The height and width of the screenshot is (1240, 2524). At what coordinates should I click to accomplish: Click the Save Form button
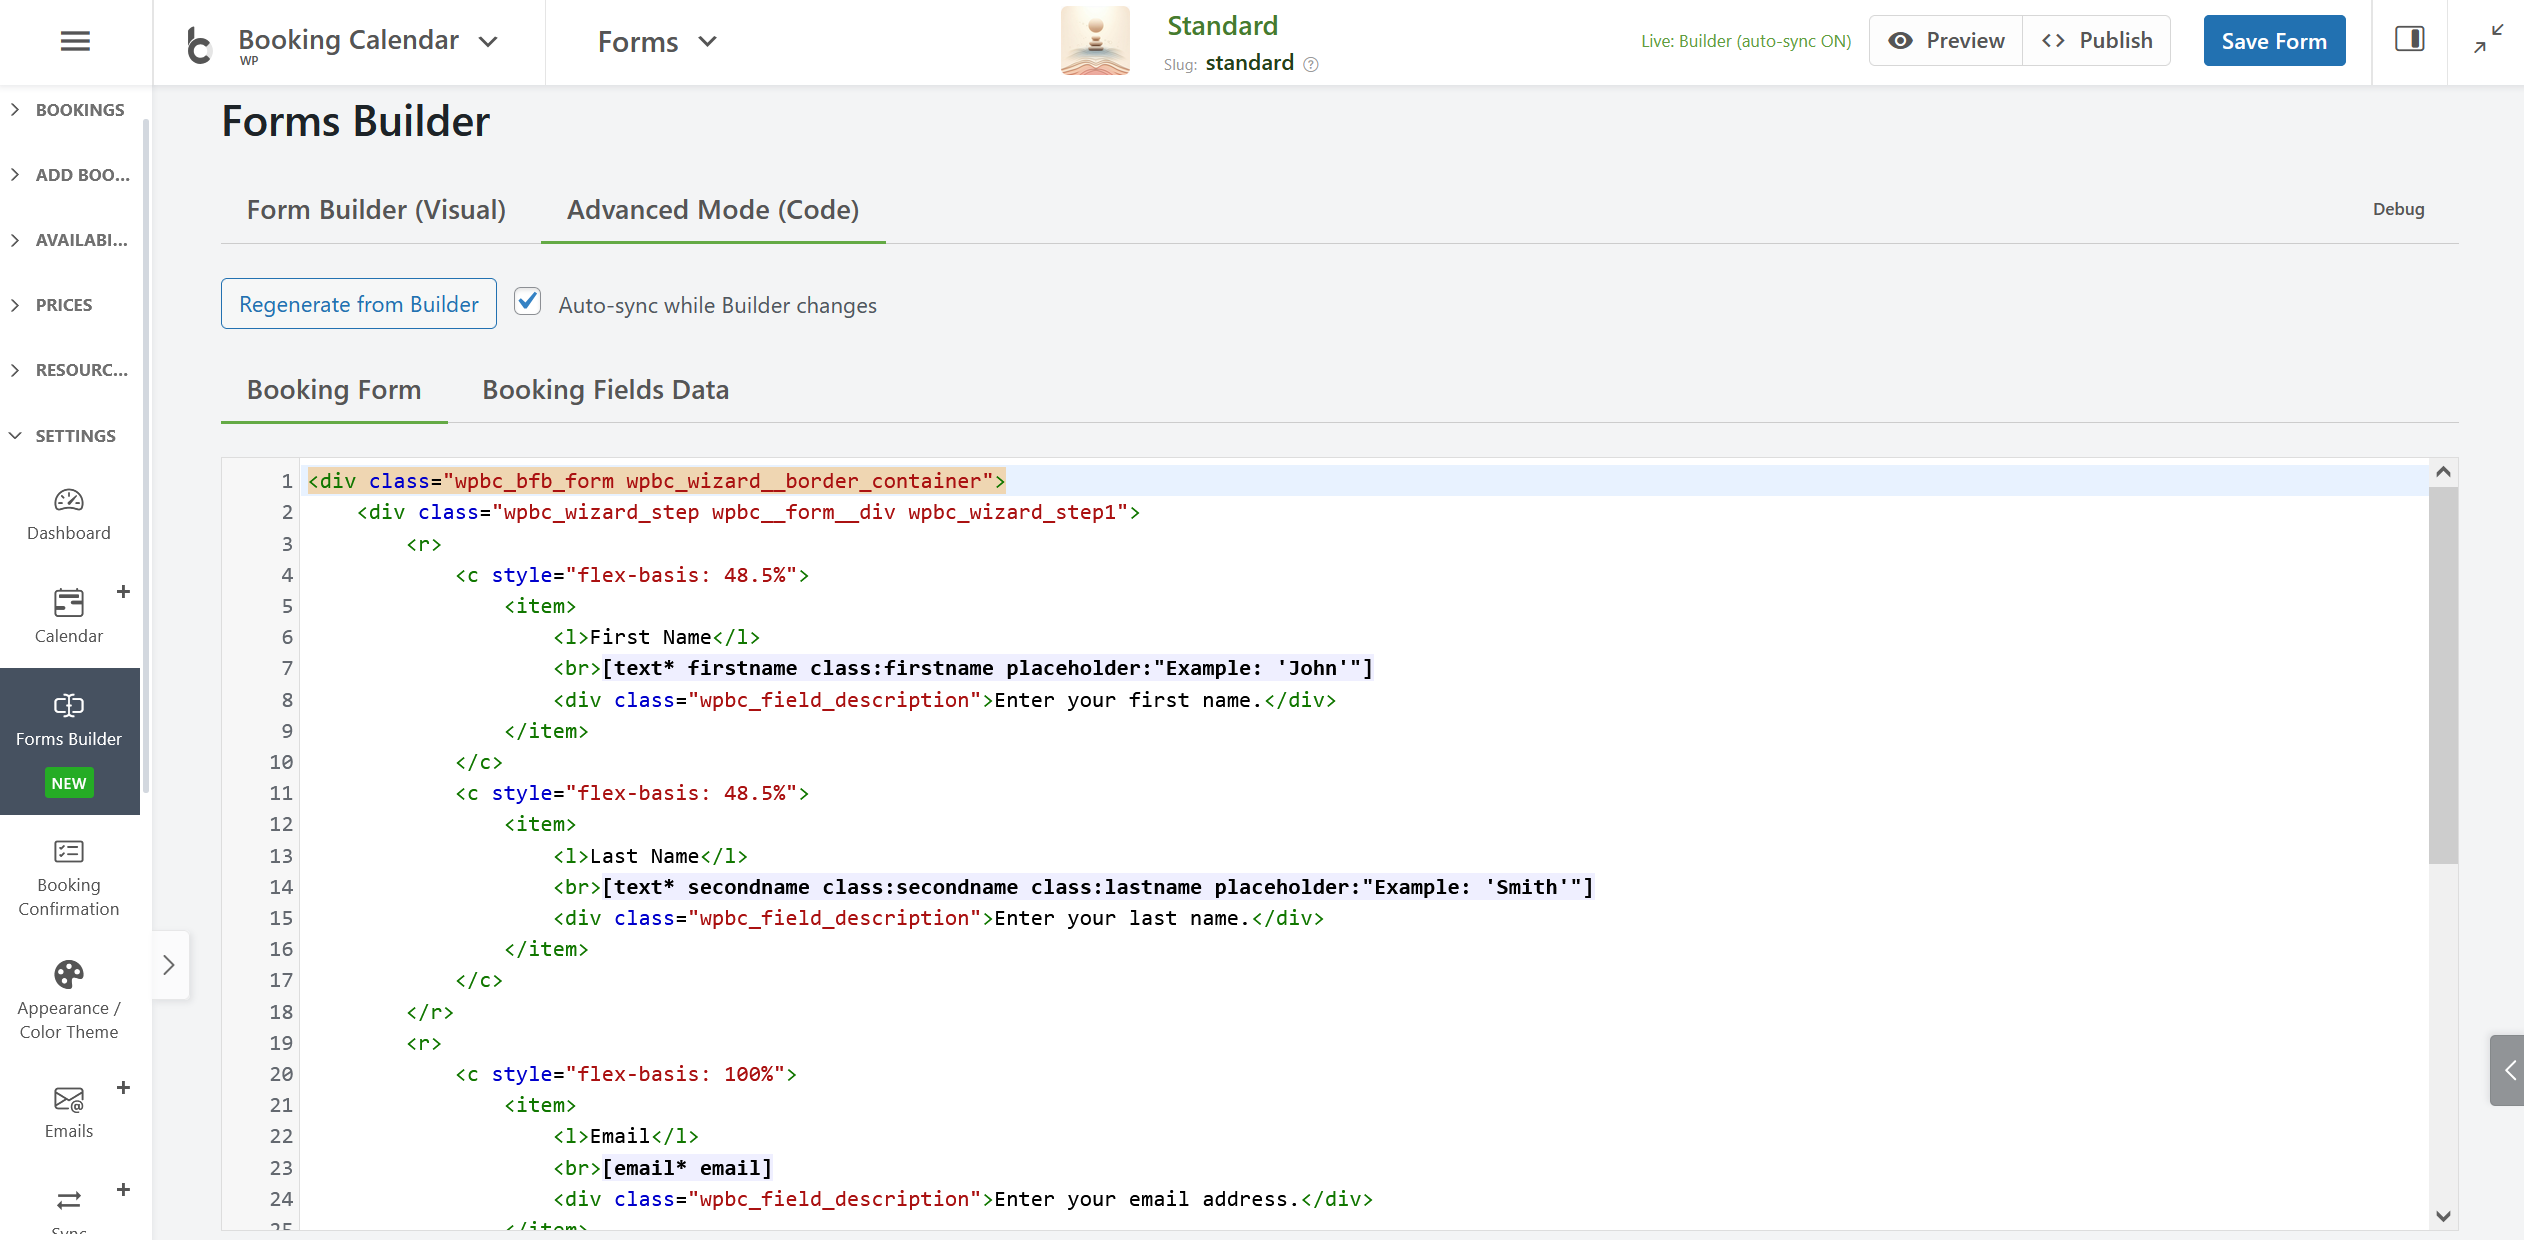pos(2273,41)
